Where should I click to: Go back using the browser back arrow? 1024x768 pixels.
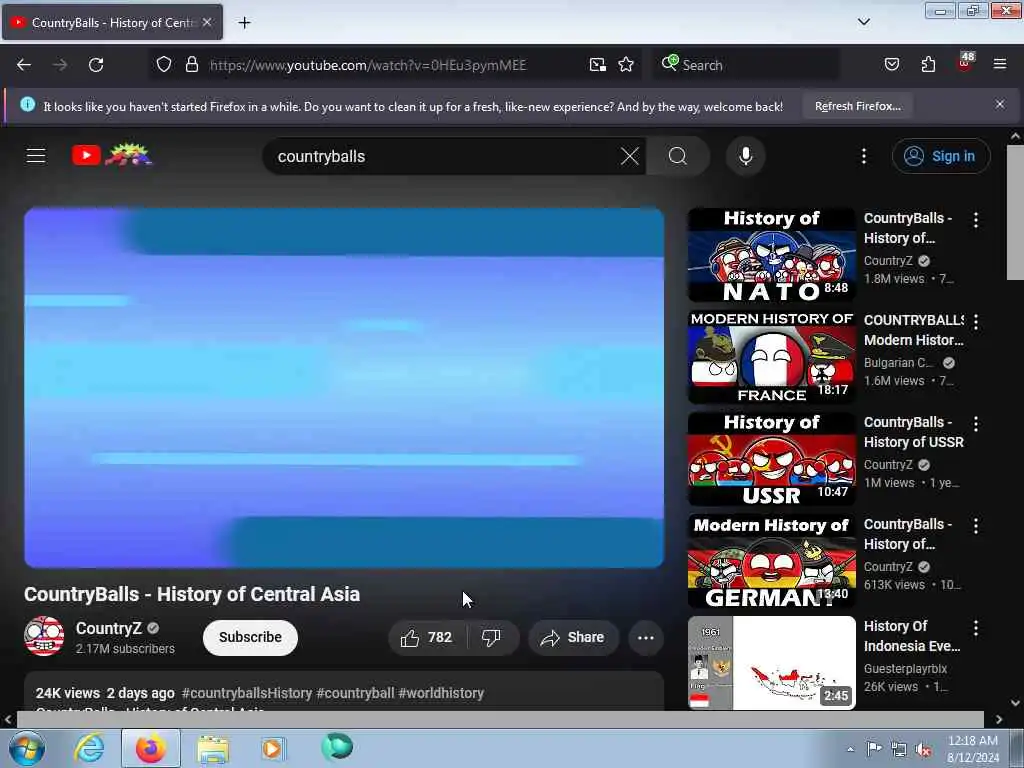point(24,65)
